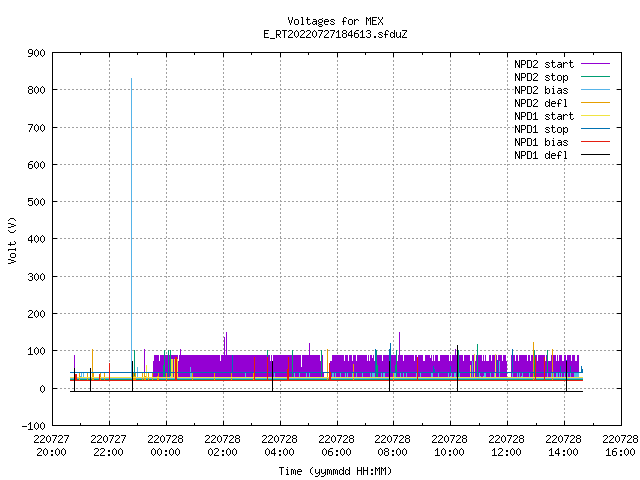The image size is (640, 480).
Task: Click the y-axis tick value 800
Action: point(36,90)
